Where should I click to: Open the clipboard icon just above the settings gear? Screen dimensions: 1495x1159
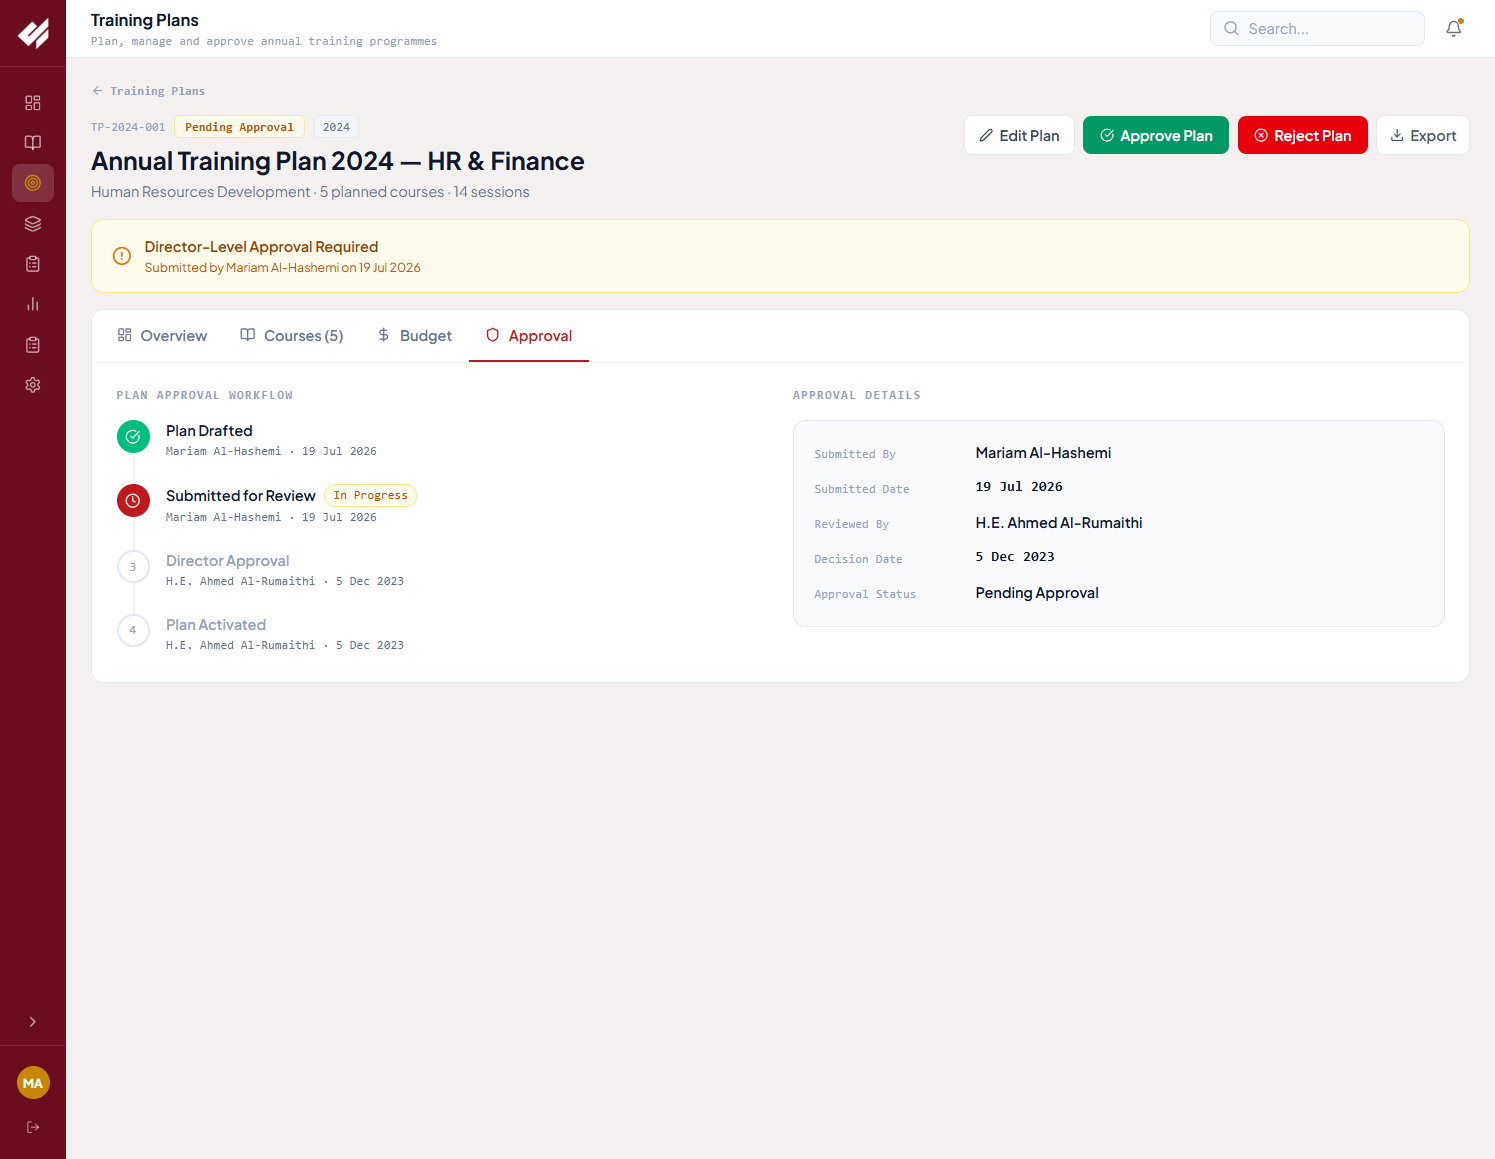(33, 345)
